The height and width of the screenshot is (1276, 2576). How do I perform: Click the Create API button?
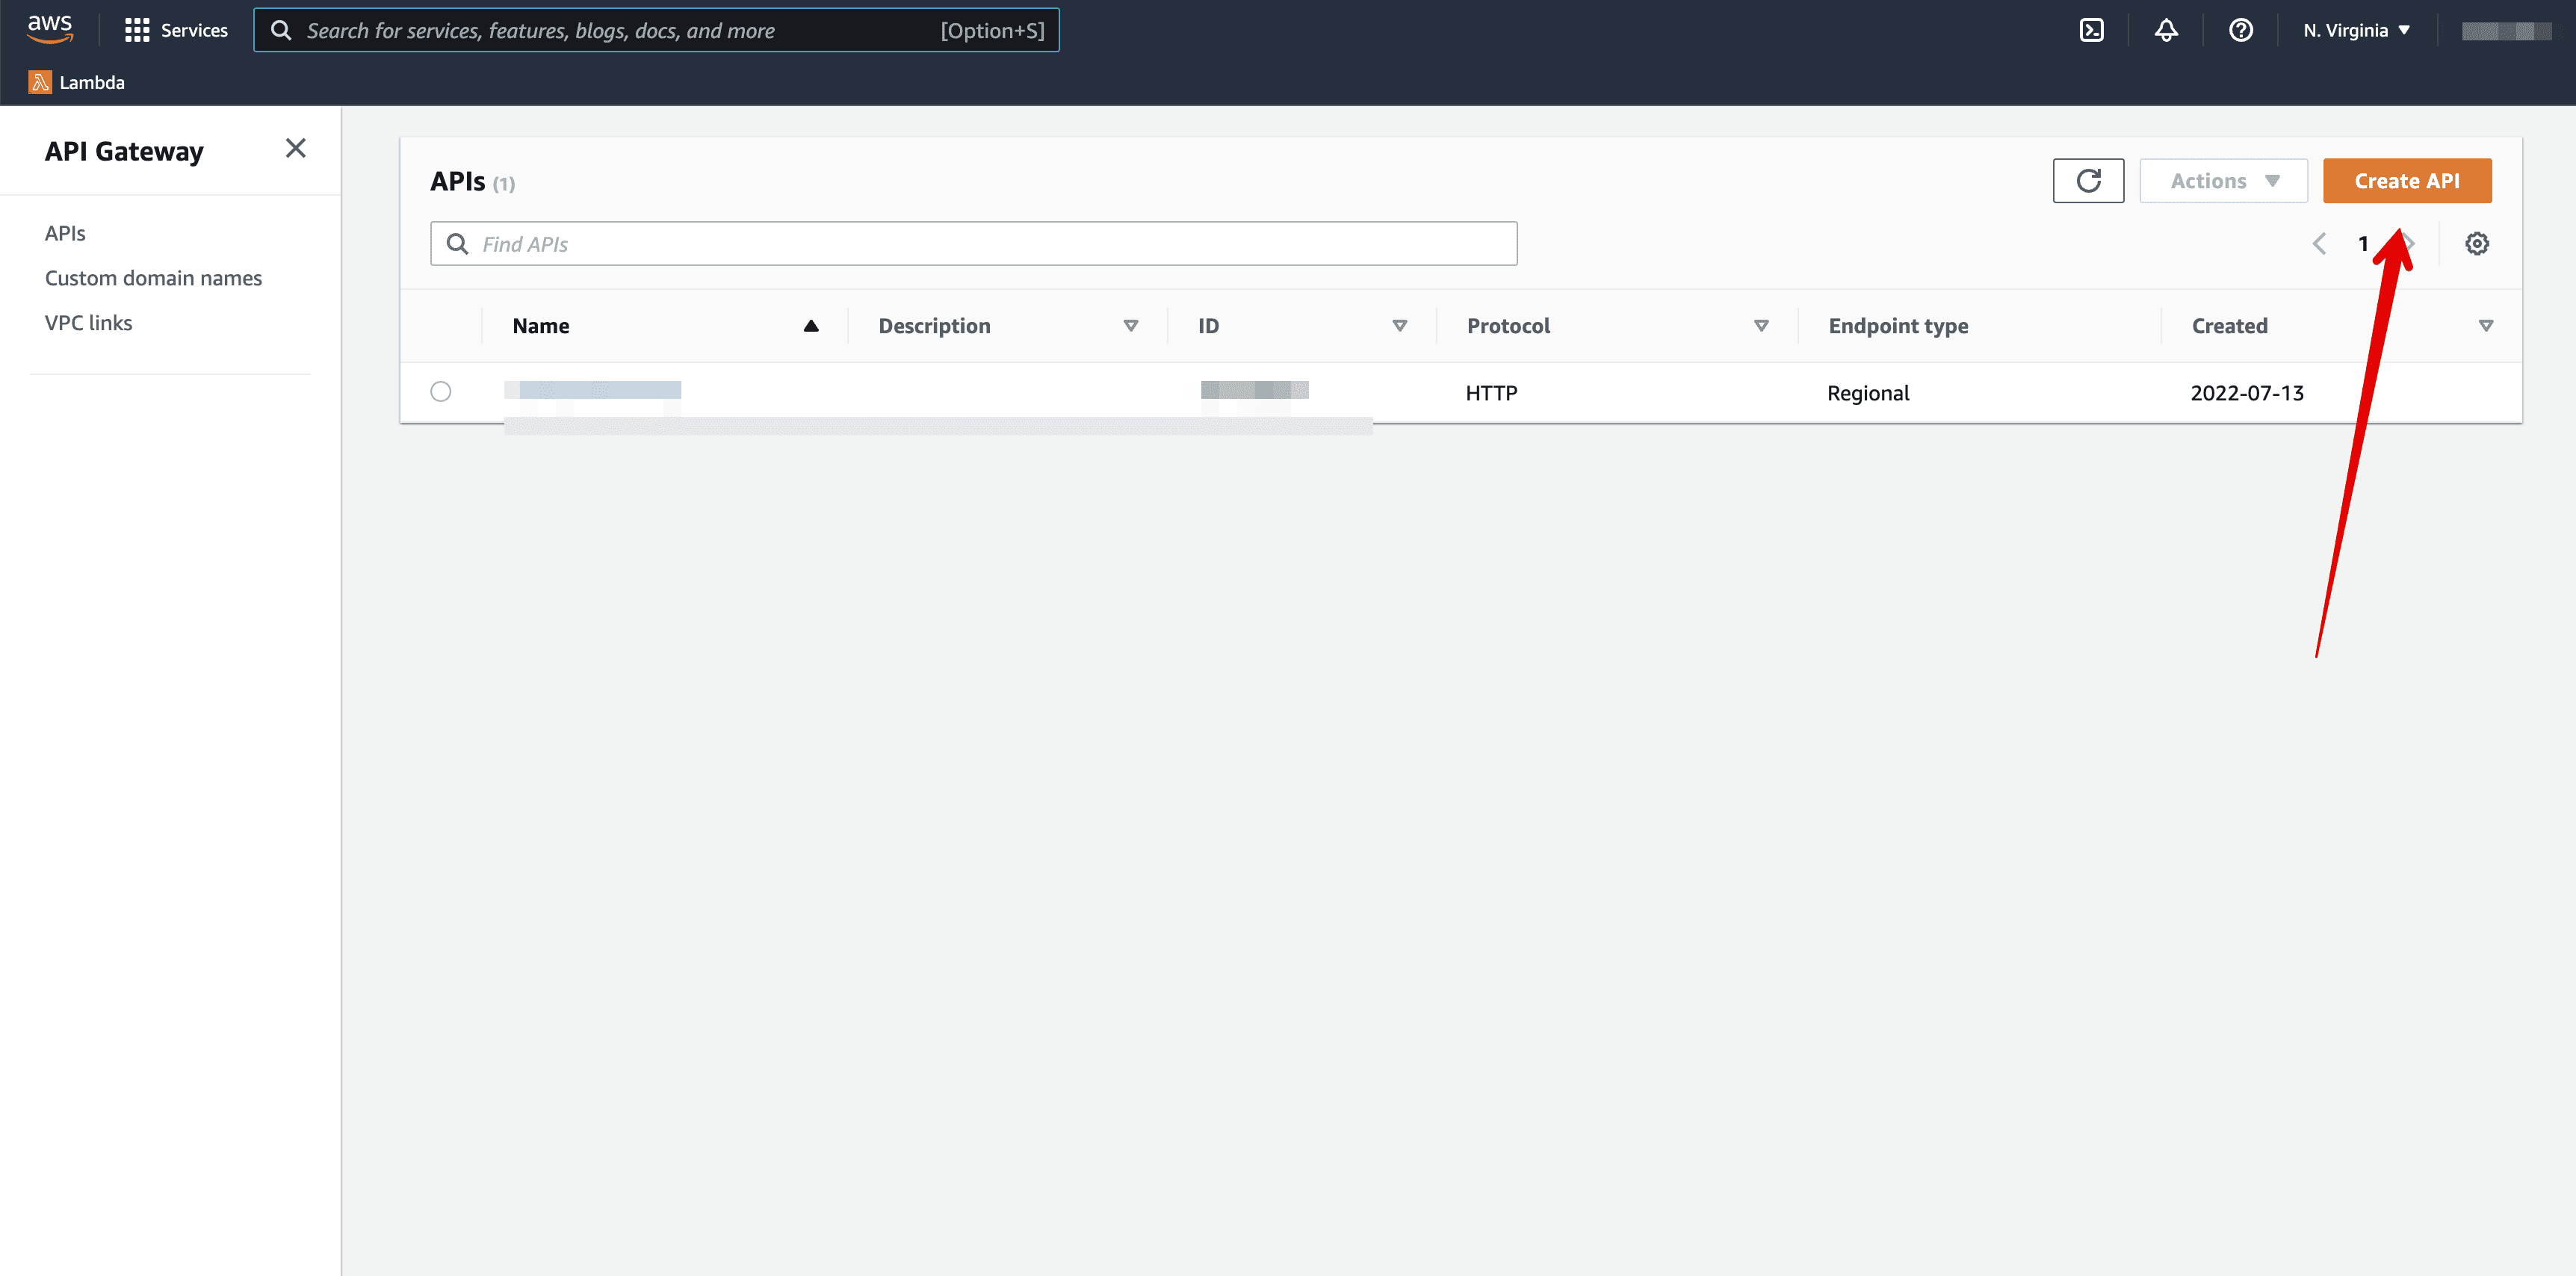pos(2406,181)
